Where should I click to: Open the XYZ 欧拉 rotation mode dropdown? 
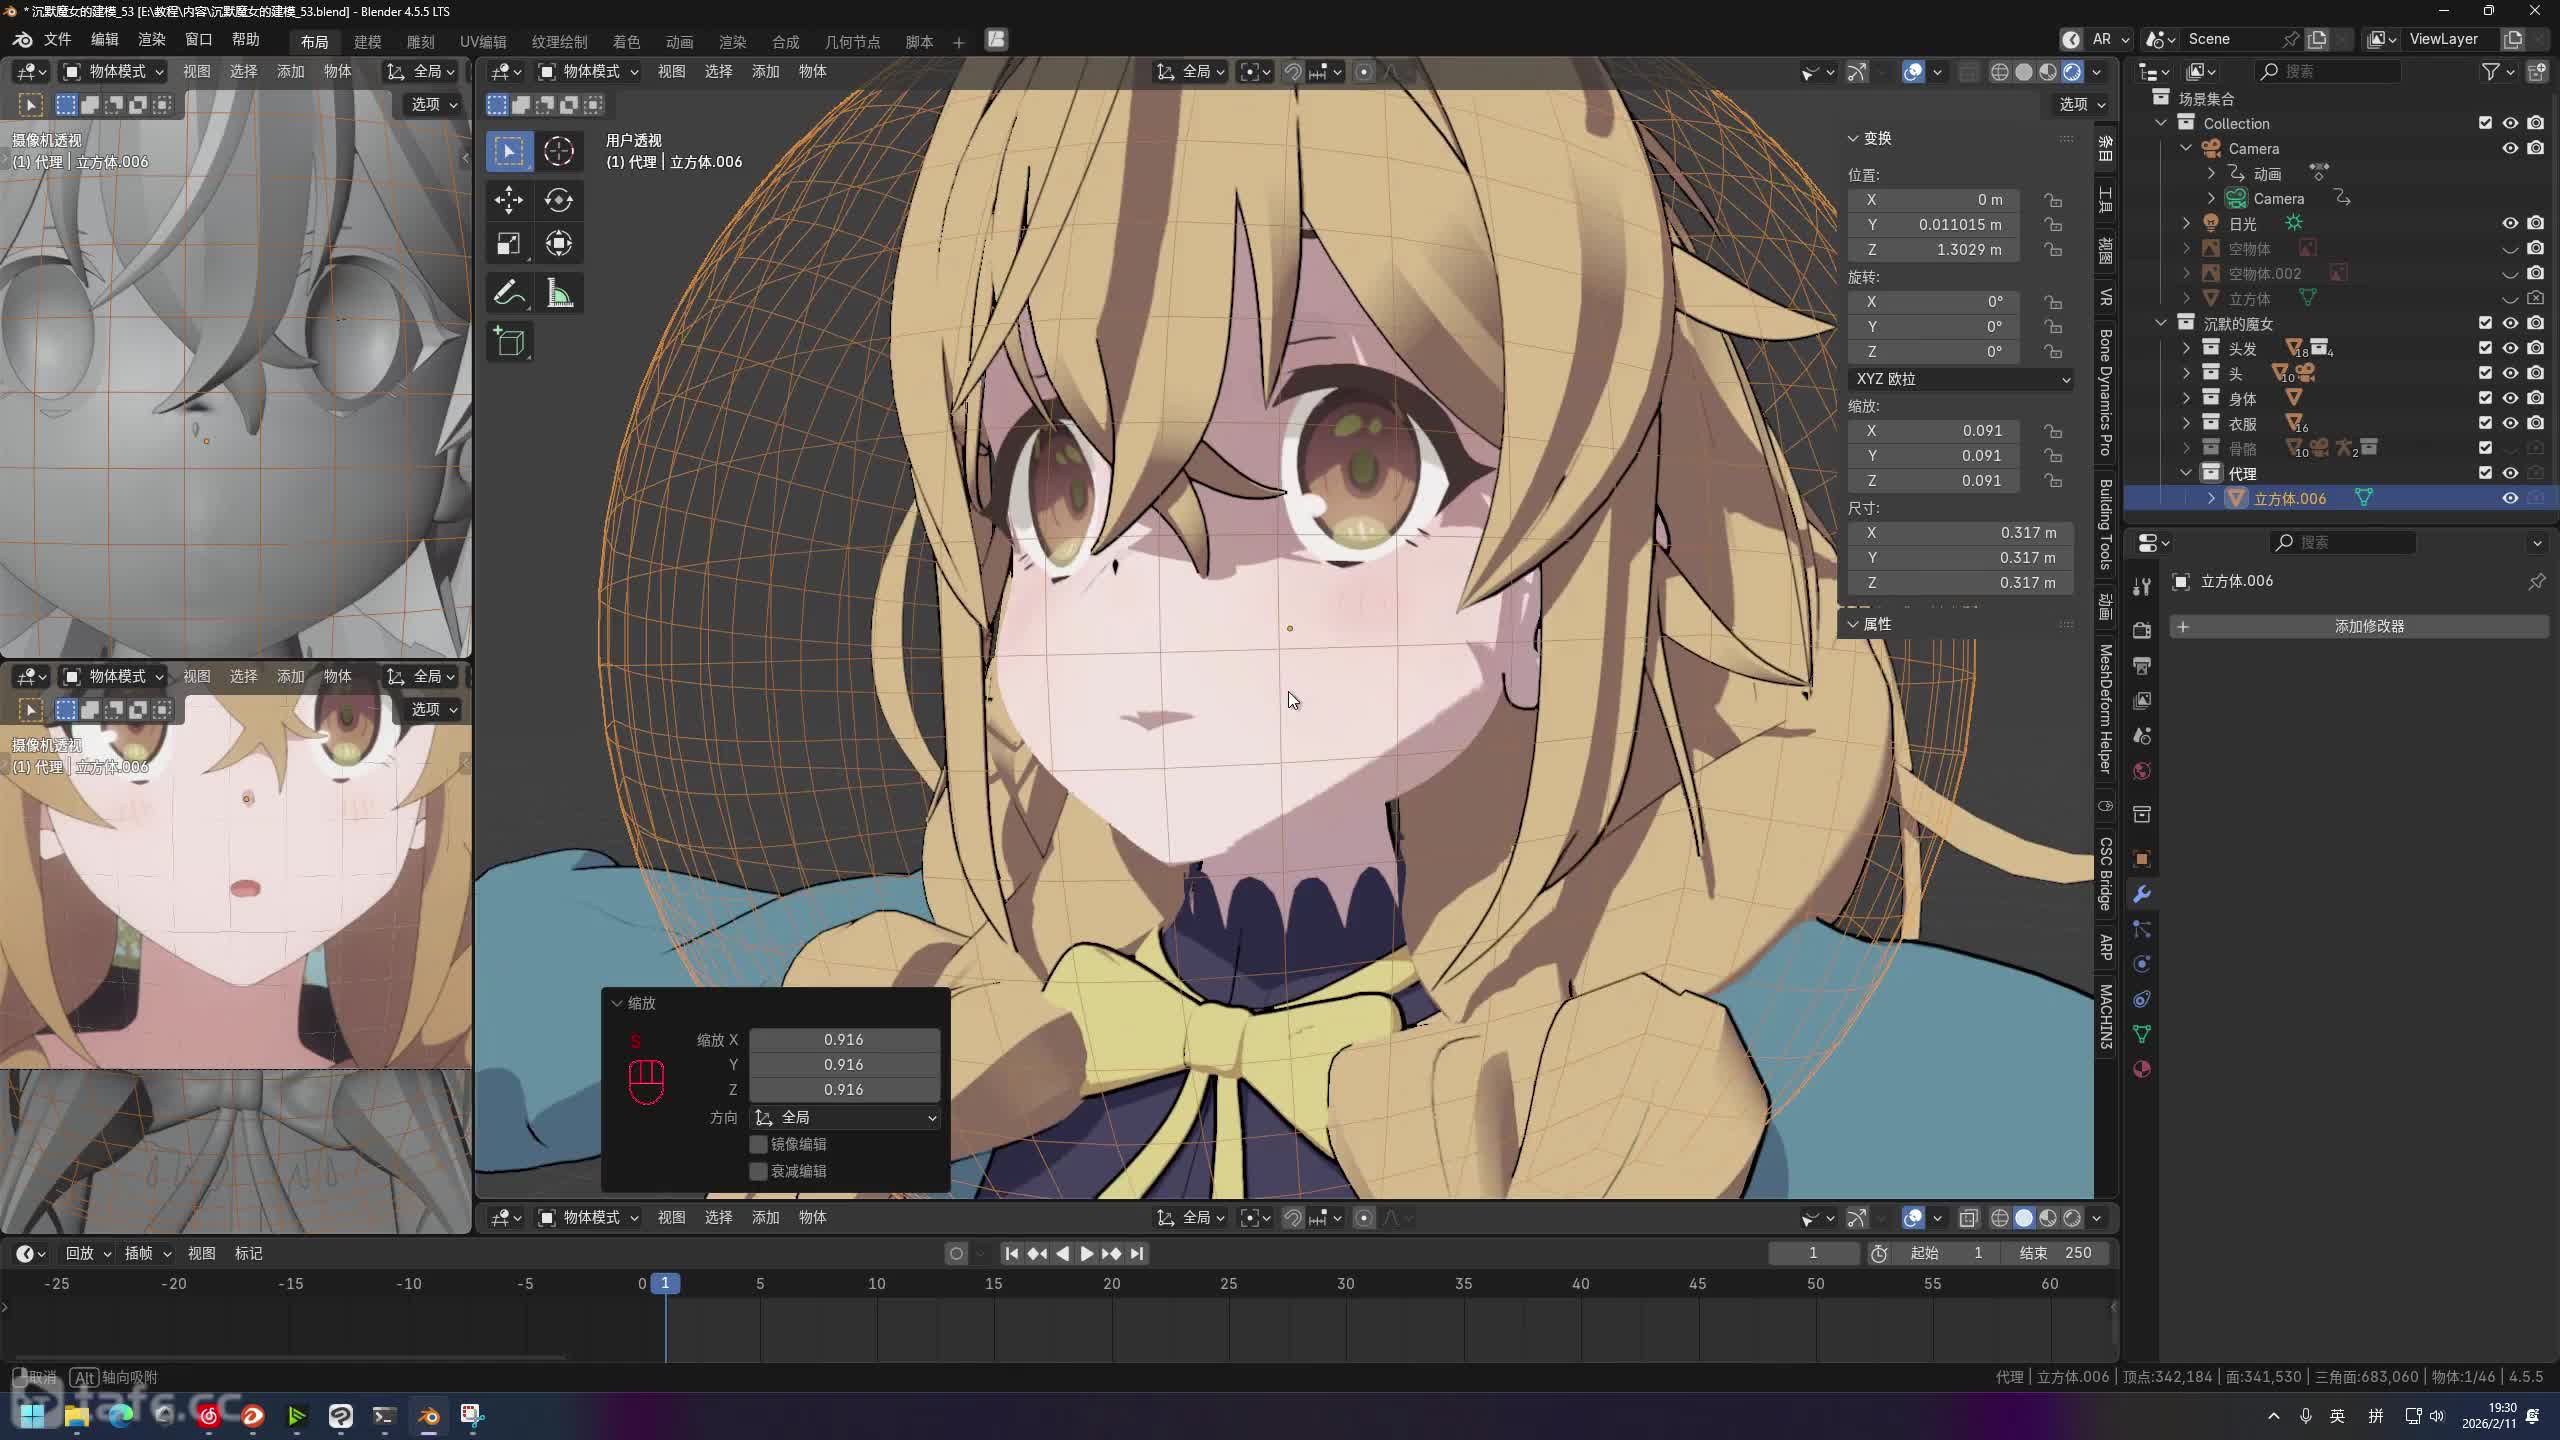point(1960,379)
